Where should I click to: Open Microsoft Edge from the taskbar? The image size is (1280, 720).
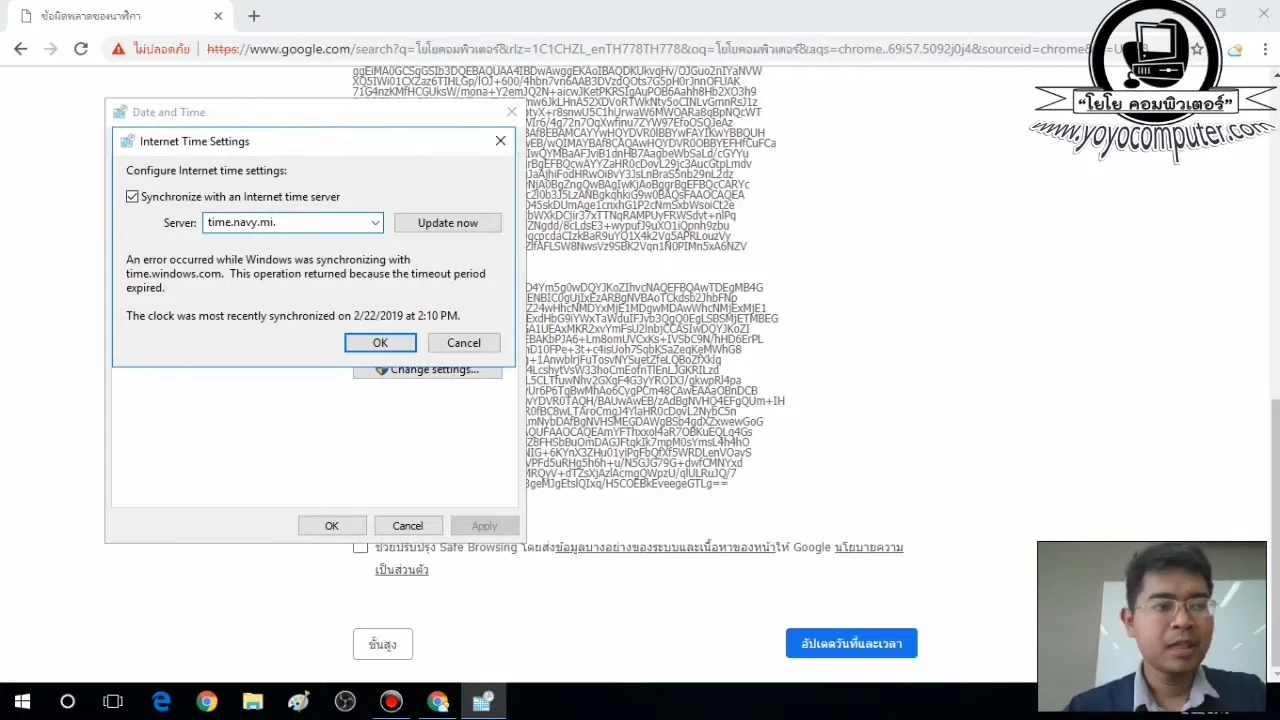click(162, 701)
